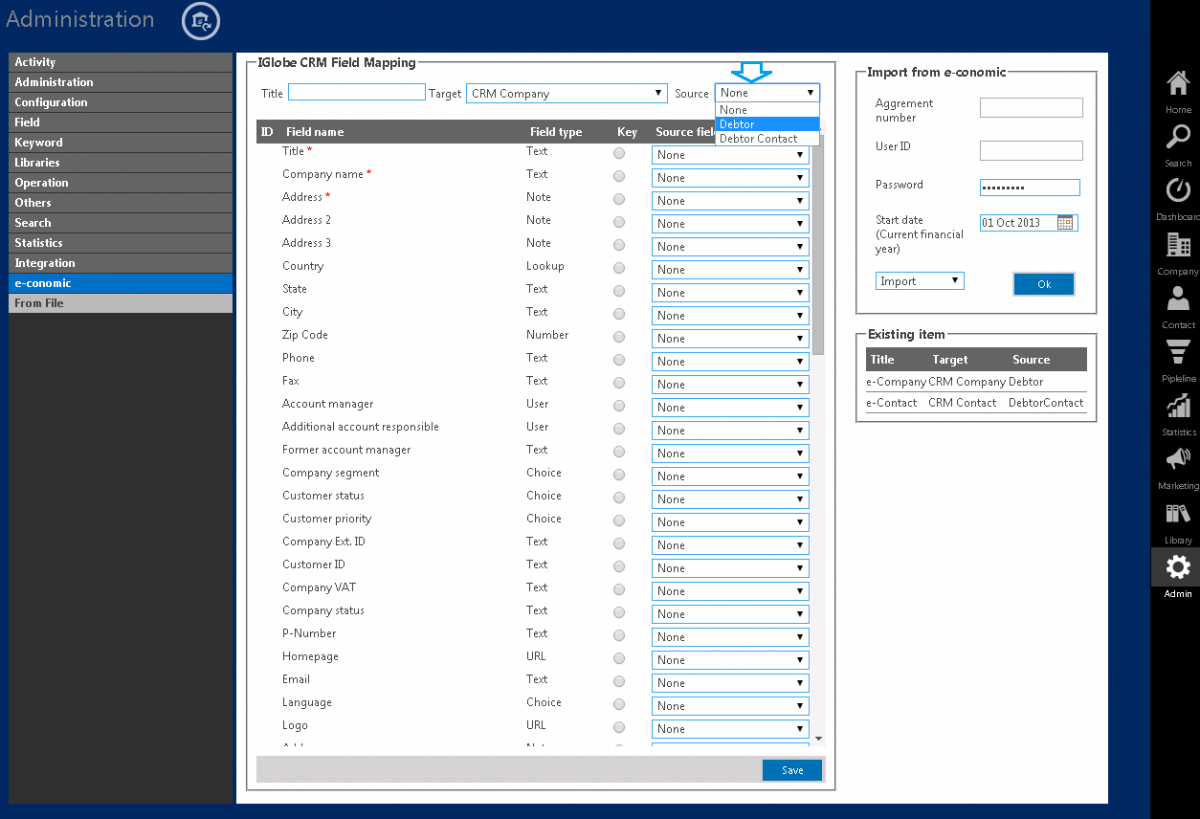Image resolution: width=1200 pixels, height=819 pixels.
Task: Select Key radio for Email row
Action: point(619,682)
